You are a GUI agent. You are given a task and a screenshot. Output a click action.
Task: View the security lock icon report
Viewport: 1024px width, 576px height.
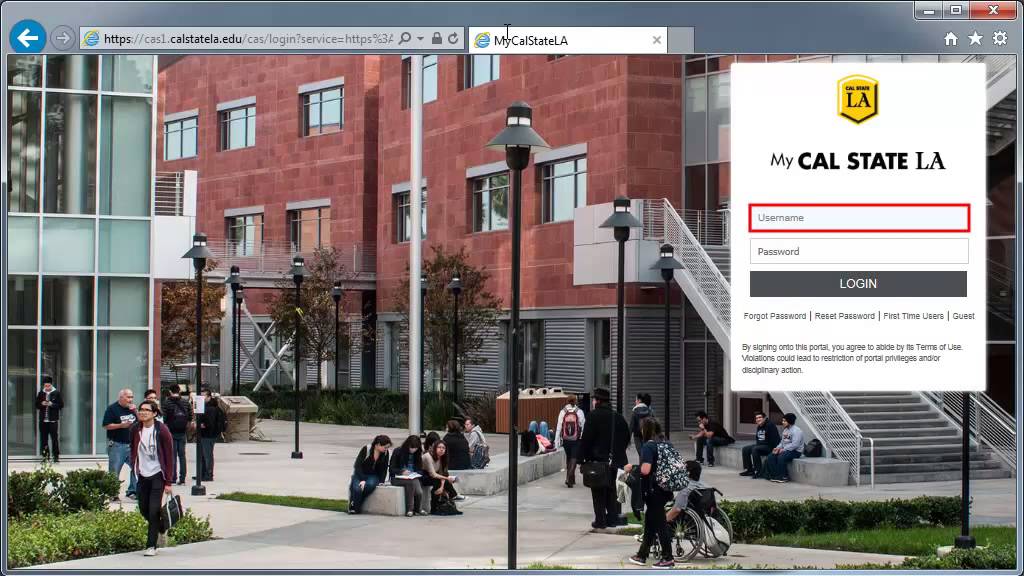[x=437, y=39]
